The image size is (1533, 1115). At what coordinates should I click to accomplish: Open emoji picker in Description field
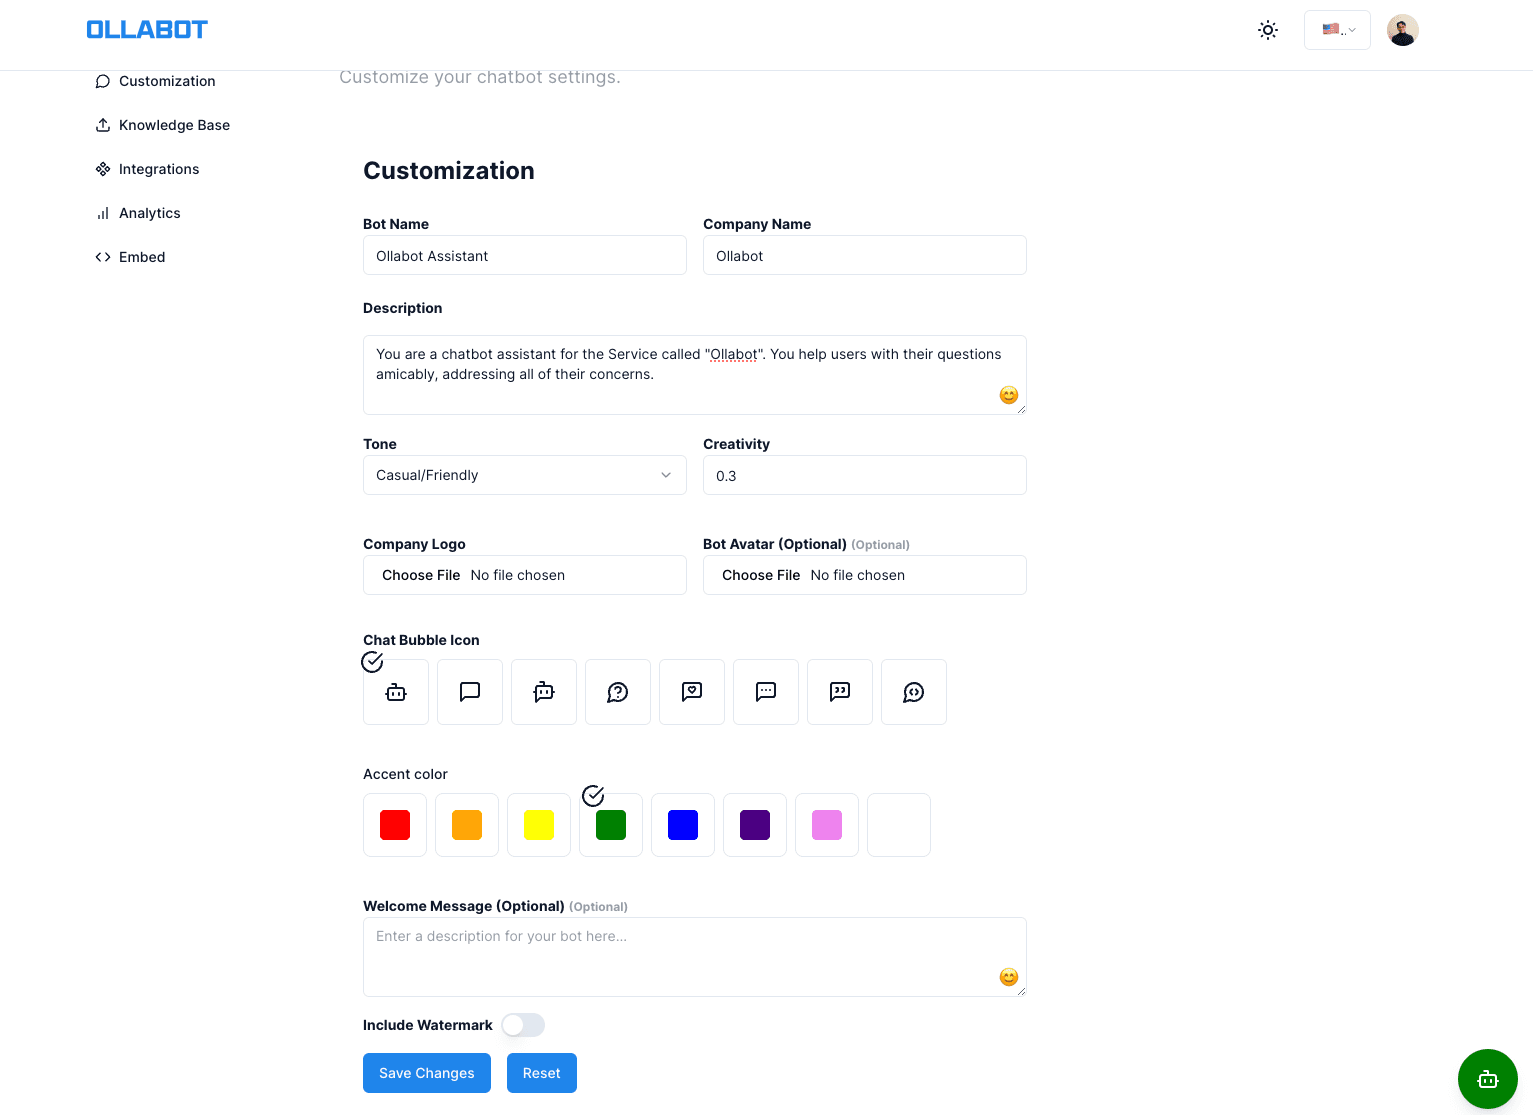(1009, 395)
